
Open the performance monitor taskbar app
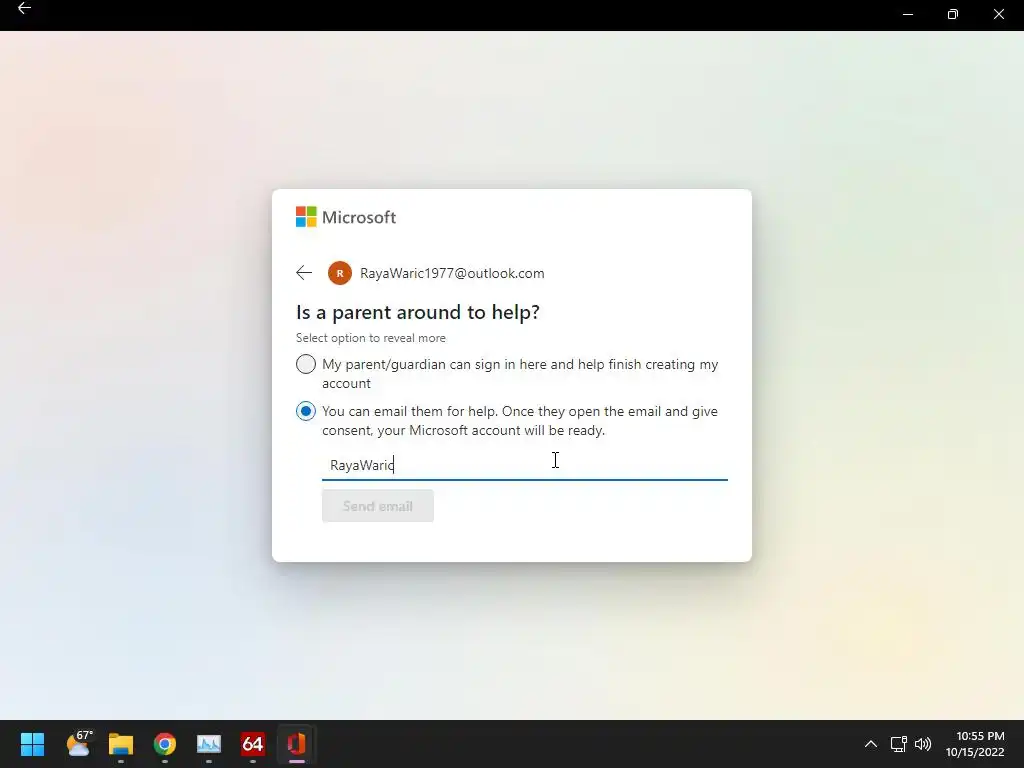[x=209, y=744]
